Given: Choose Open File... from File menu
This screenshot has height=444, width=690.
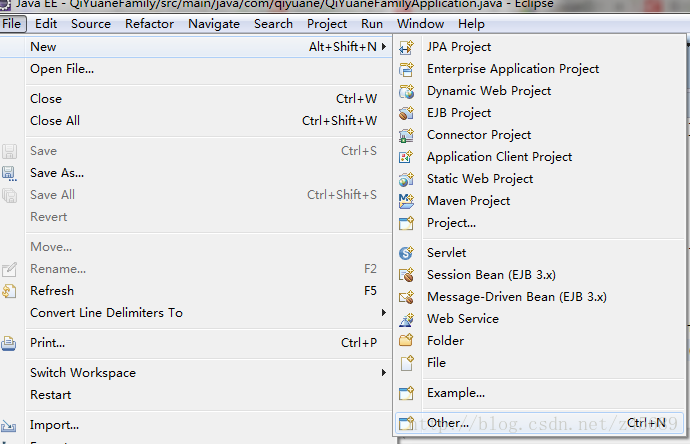Looking at the screenshot, I should 196,69.
